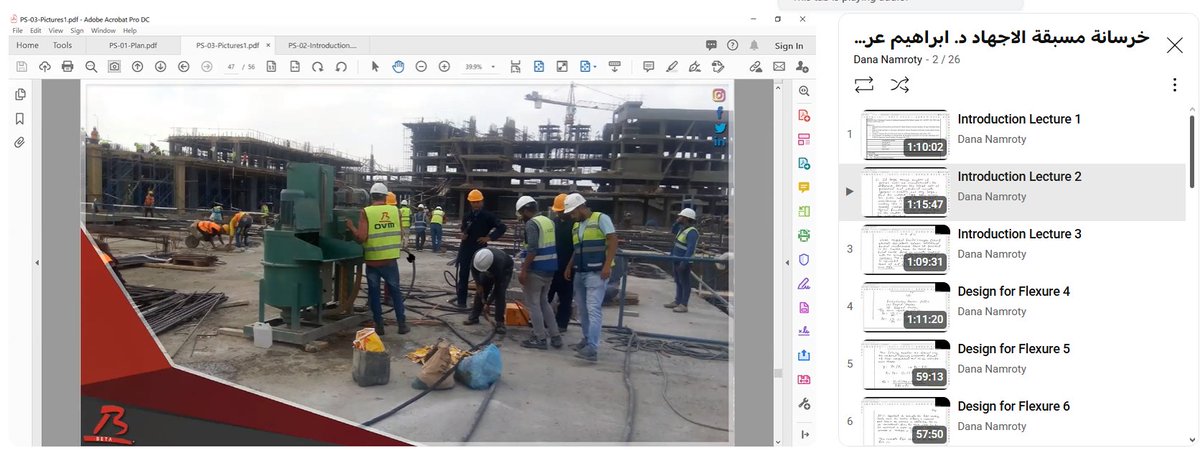This screenshot has height=453, width=1200.
Task: Click the snapshot camera icon
Action: (x=114, y=66)
